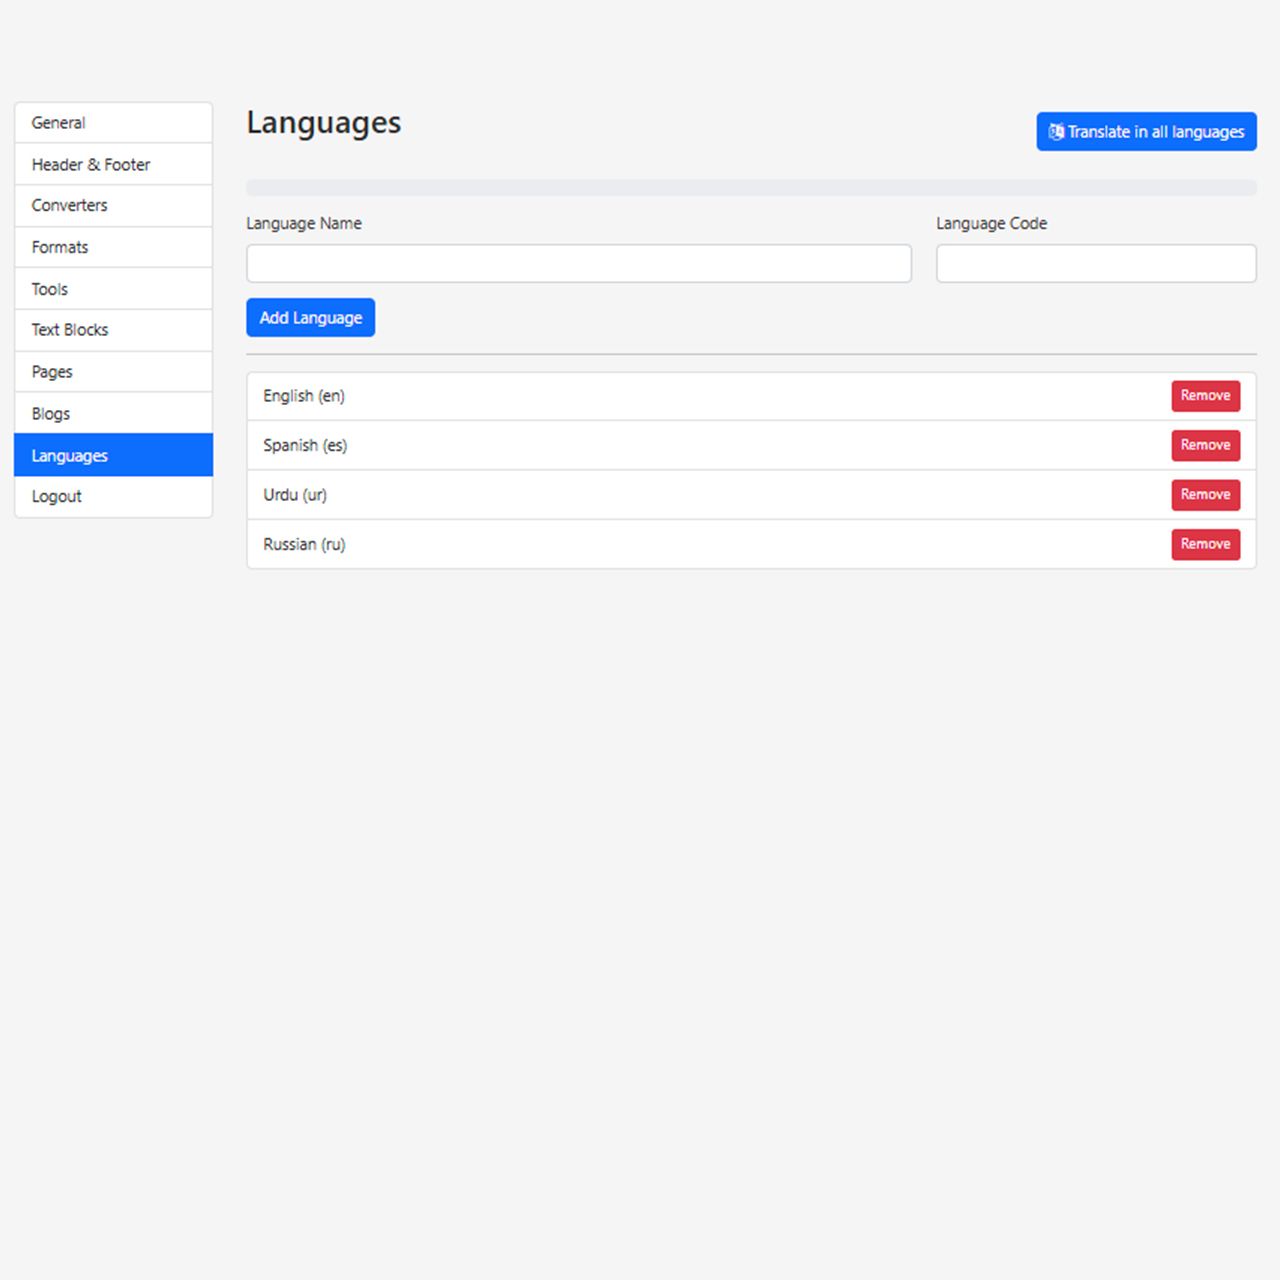Click the Language Code label
This screenshot has height=1280, width=1280.
992,224
